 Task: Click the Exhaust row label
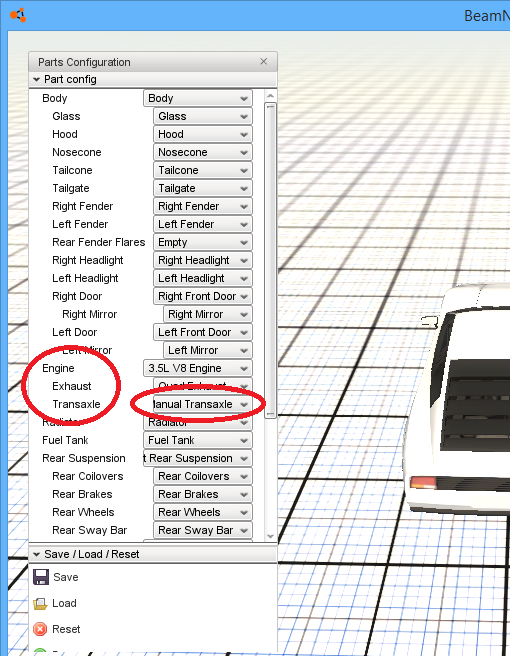[x=72, y=386]
